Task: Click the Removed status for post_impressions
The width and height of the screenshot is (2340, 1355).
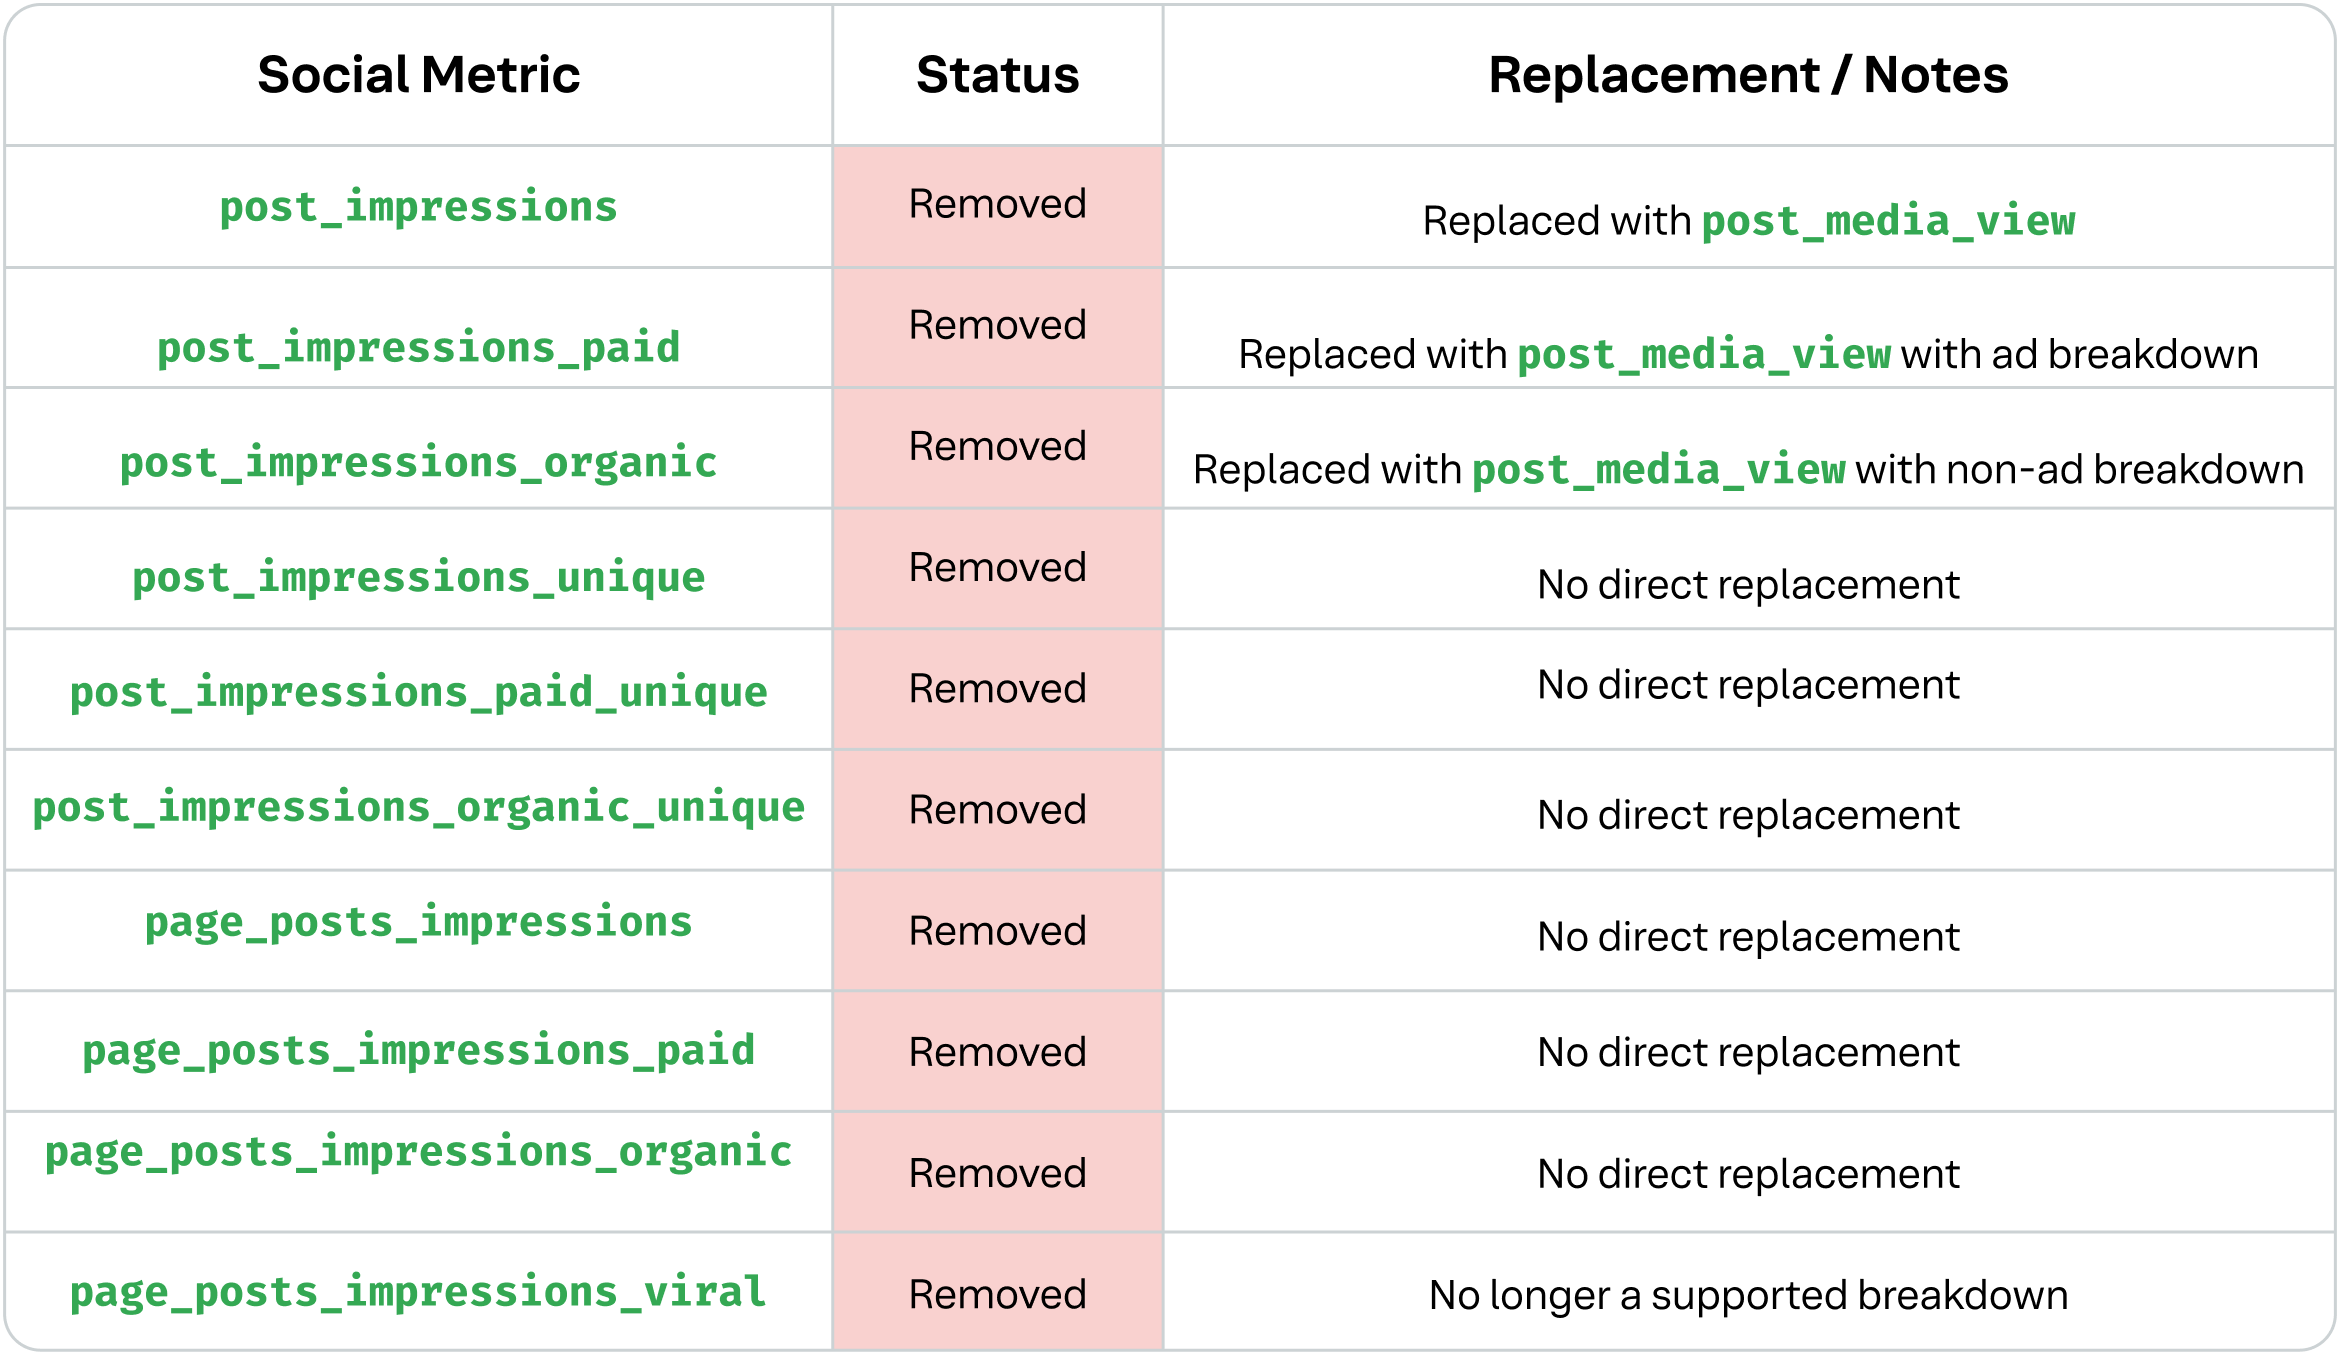Action: coord(997,204)
